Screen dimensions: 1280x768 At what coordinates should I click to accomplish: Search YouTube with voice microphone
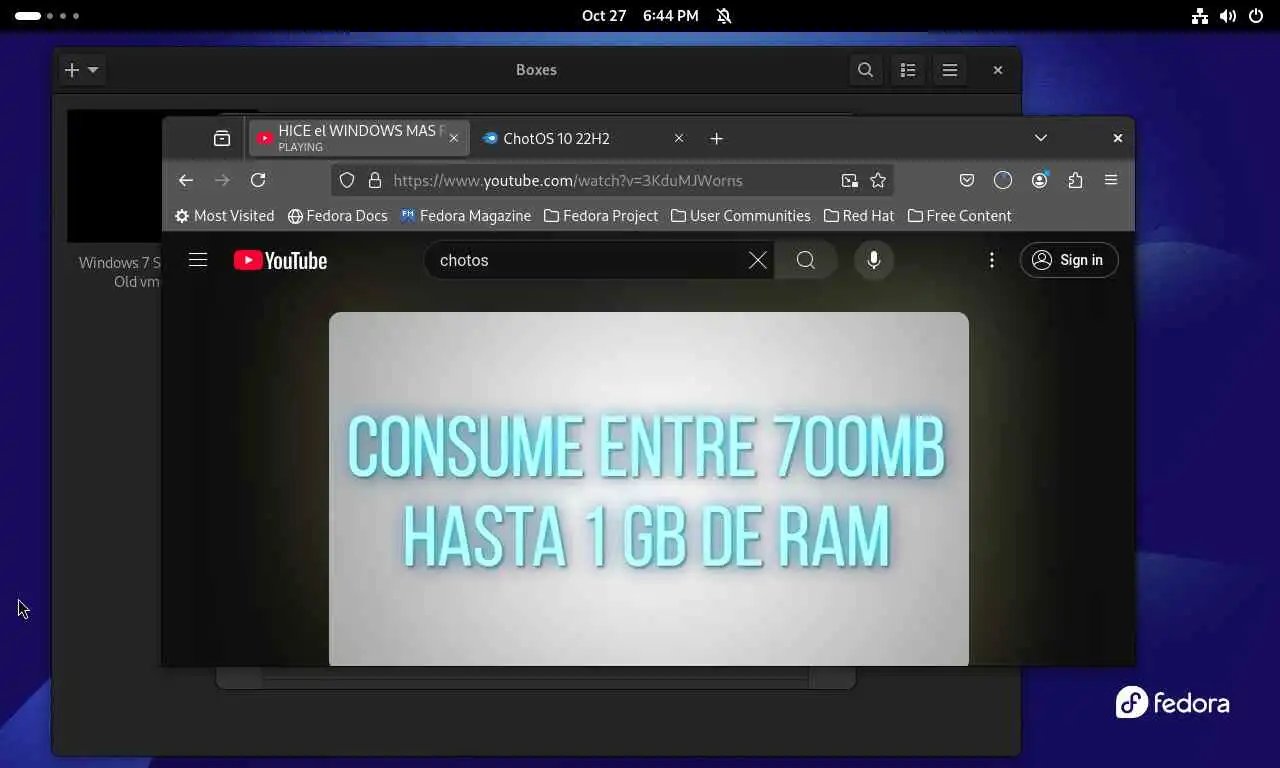[x=874, y=260]
